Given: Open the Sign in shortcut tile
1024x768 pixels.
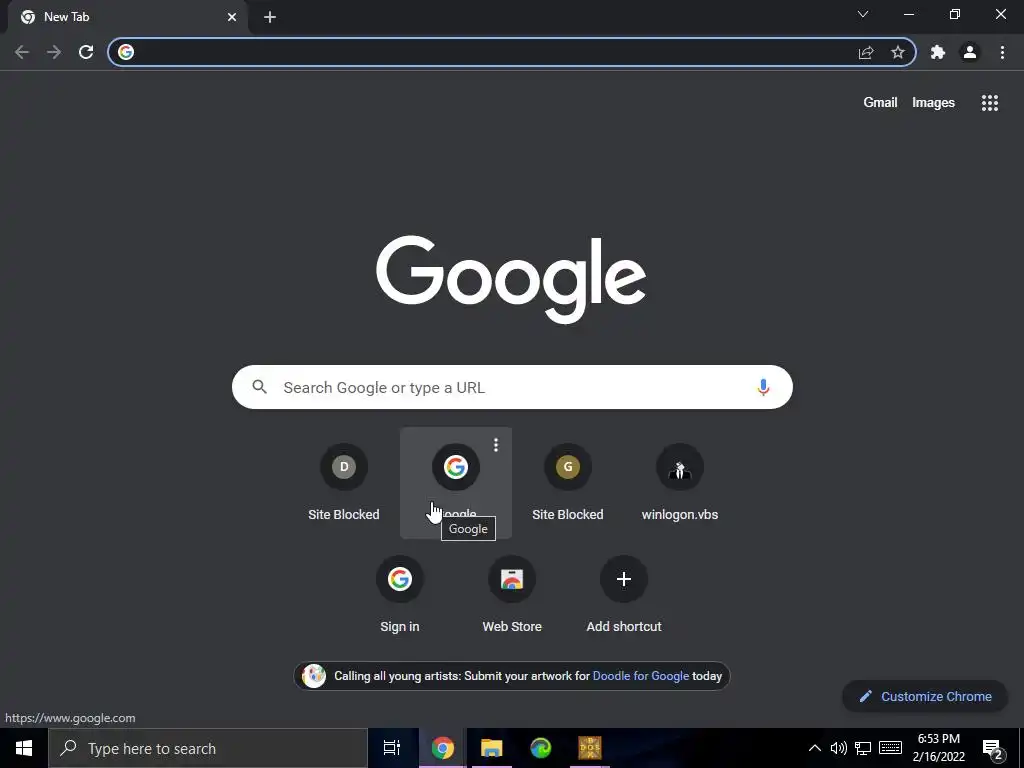Looking at the screenshot, I should coord(400,595).
